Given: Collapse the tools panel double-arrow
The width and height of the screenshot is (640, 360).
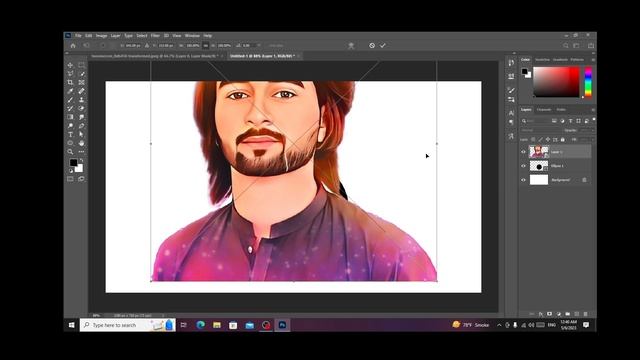Looking at the screenshot, I should tap(67, 53).
